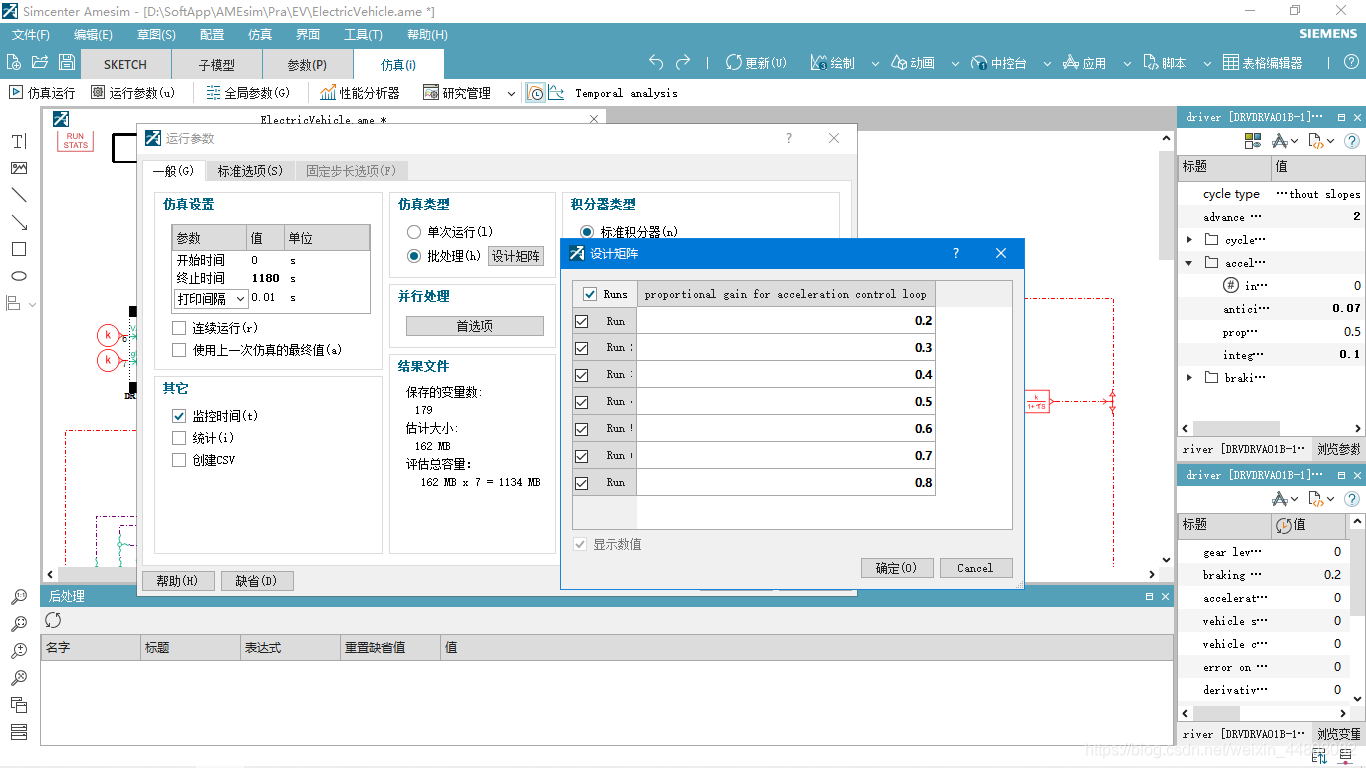The image size is (1366, 768).
Task: Redo the last action
Action: point(683,62)
